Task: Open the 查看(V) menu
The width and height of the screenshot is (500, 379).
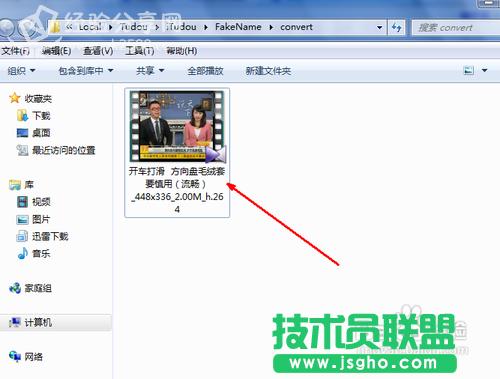Action: [x=98, y=51]
